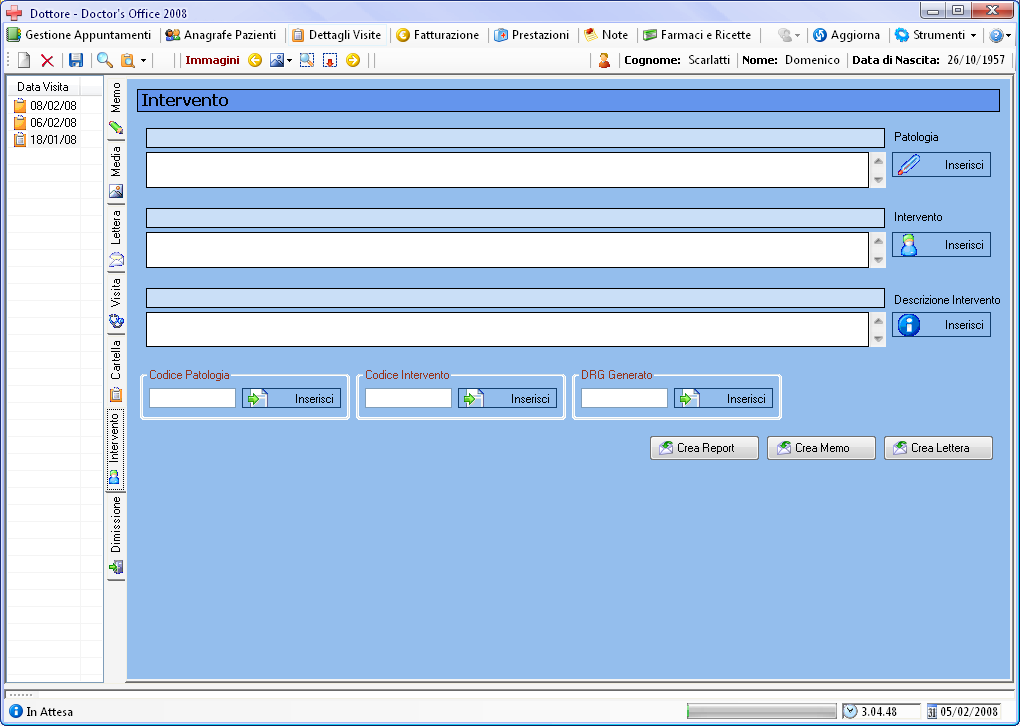Image resolution: width=1020 pixels, height=726 pixels.
Task: Open Prestazioni section
Action: click(x=531, y=35)
